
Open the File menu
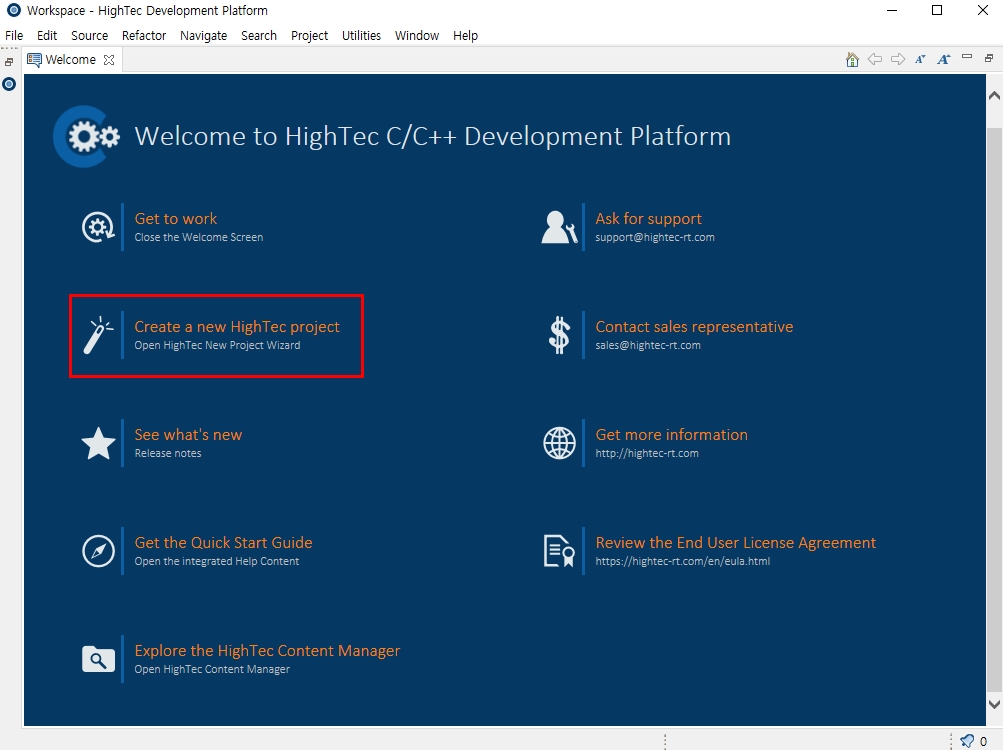(14, 35)
